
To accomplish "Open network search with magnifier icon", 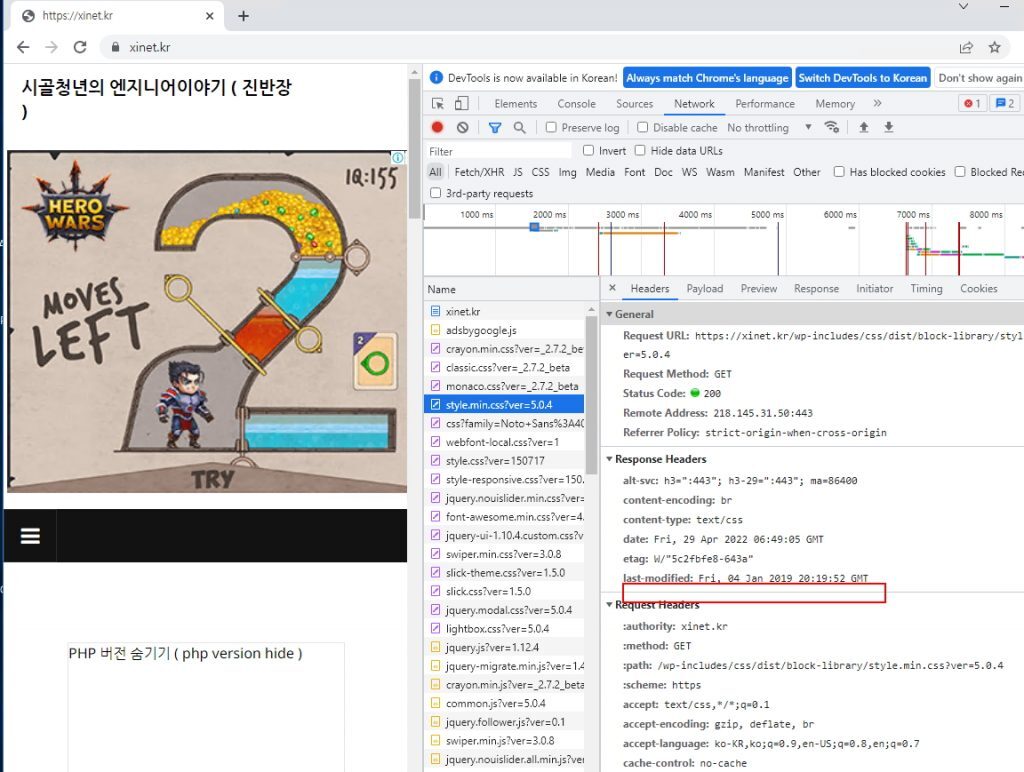I will (x=519, y=127).
